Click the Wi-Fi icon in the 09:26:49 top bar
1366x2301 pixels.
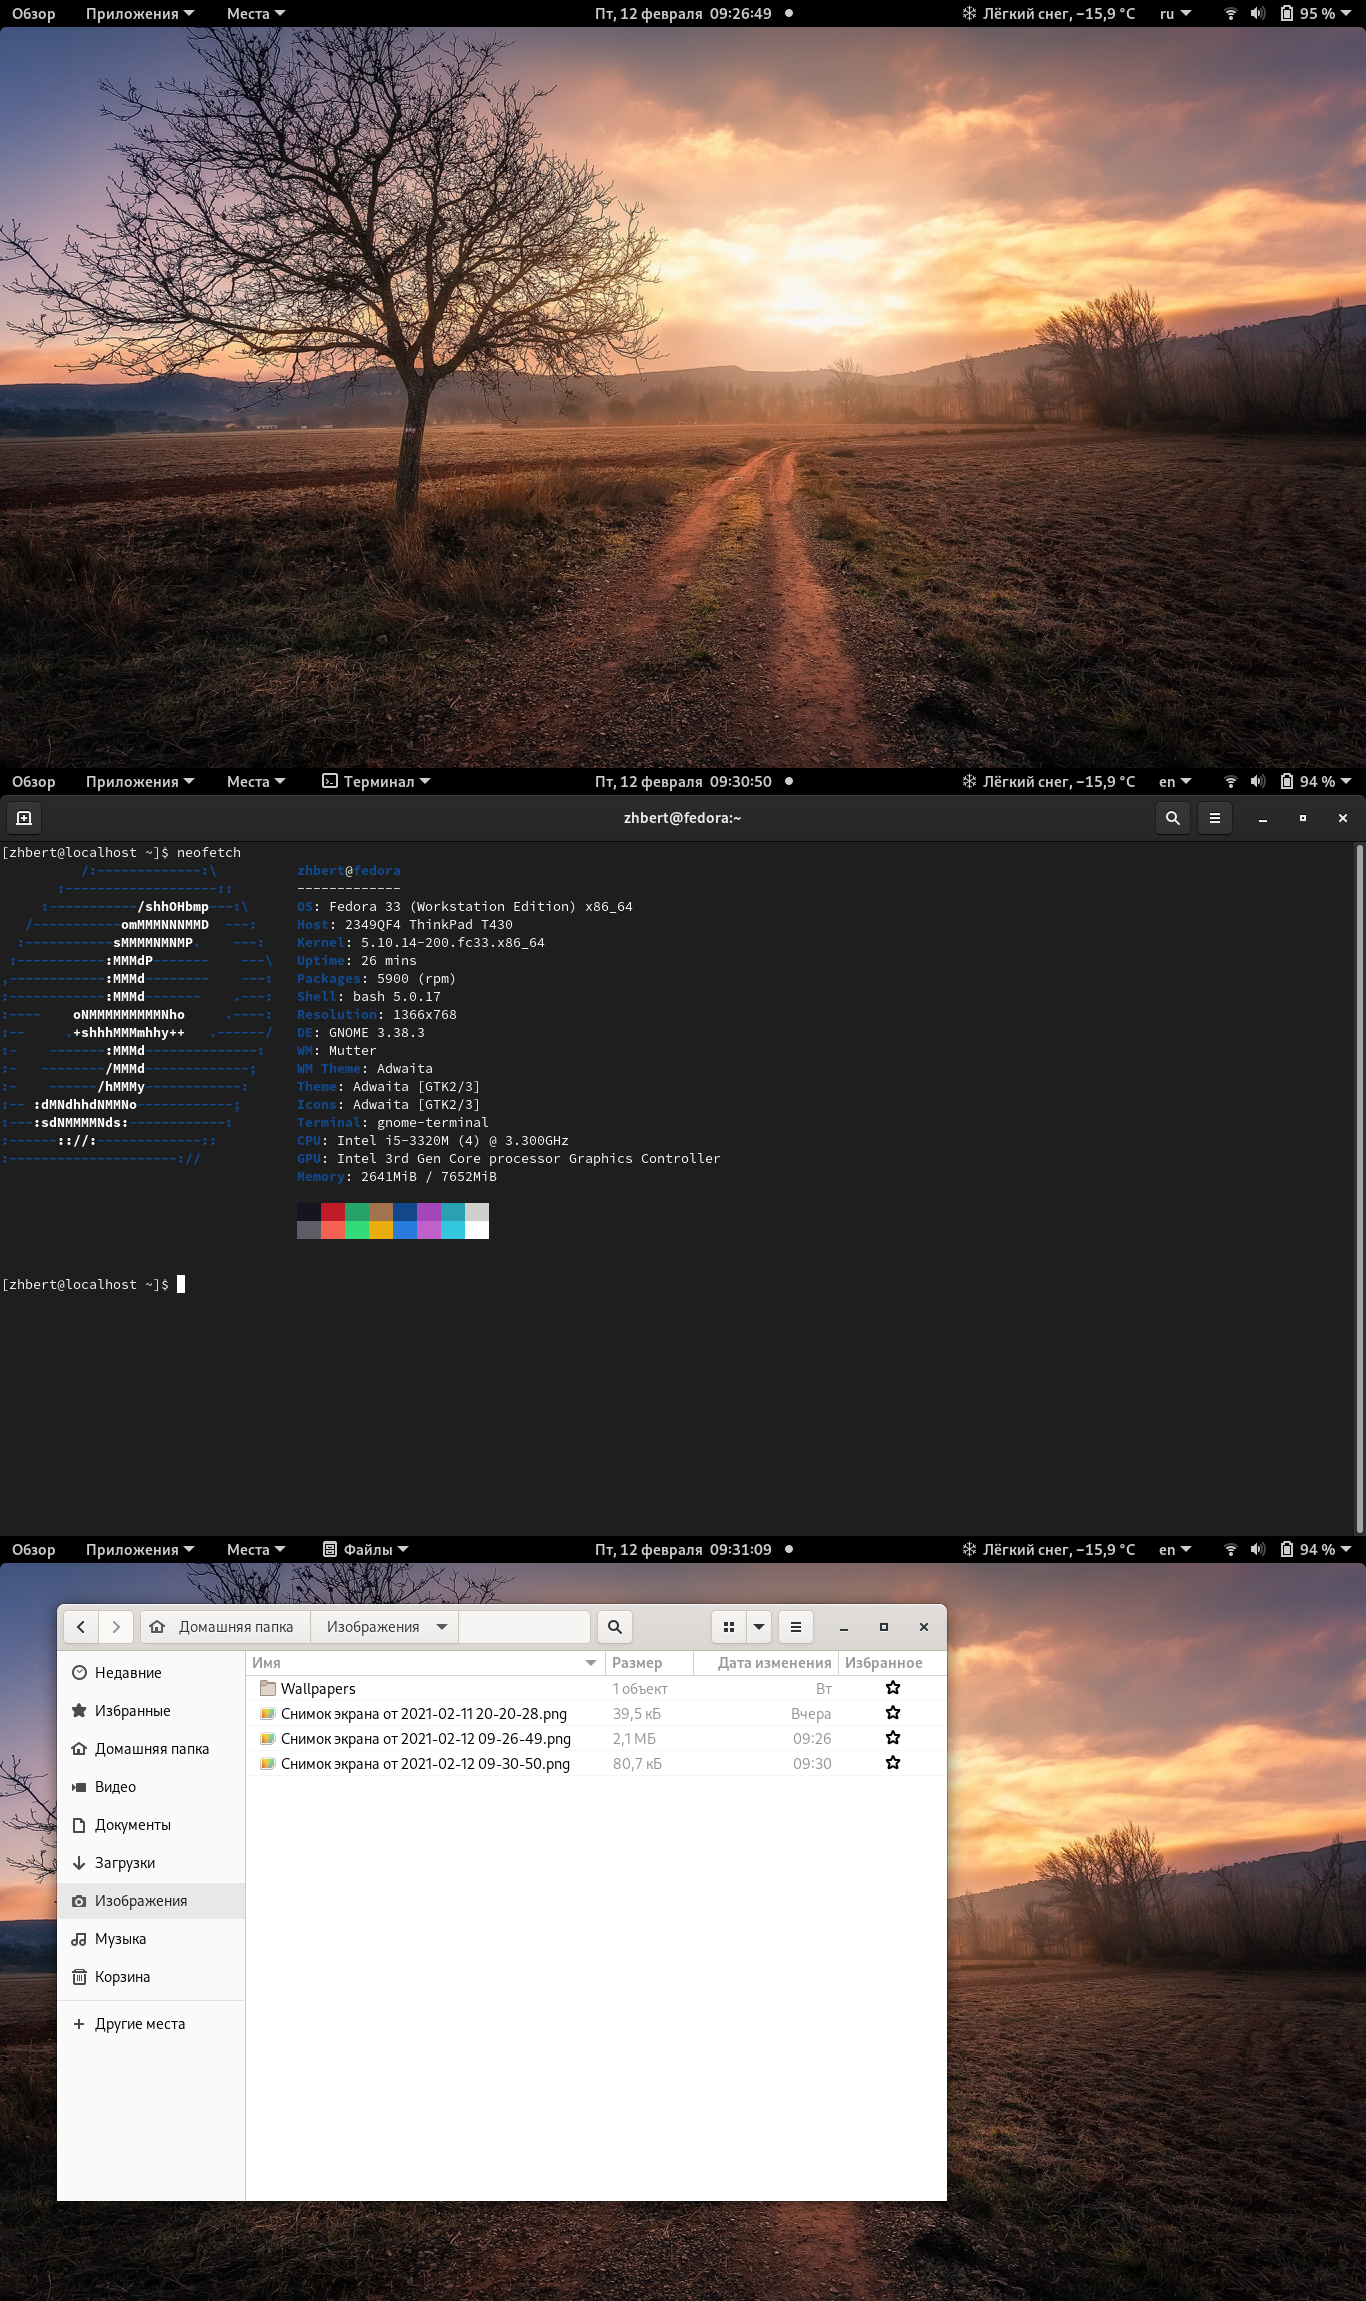[x=1231, y=14]
